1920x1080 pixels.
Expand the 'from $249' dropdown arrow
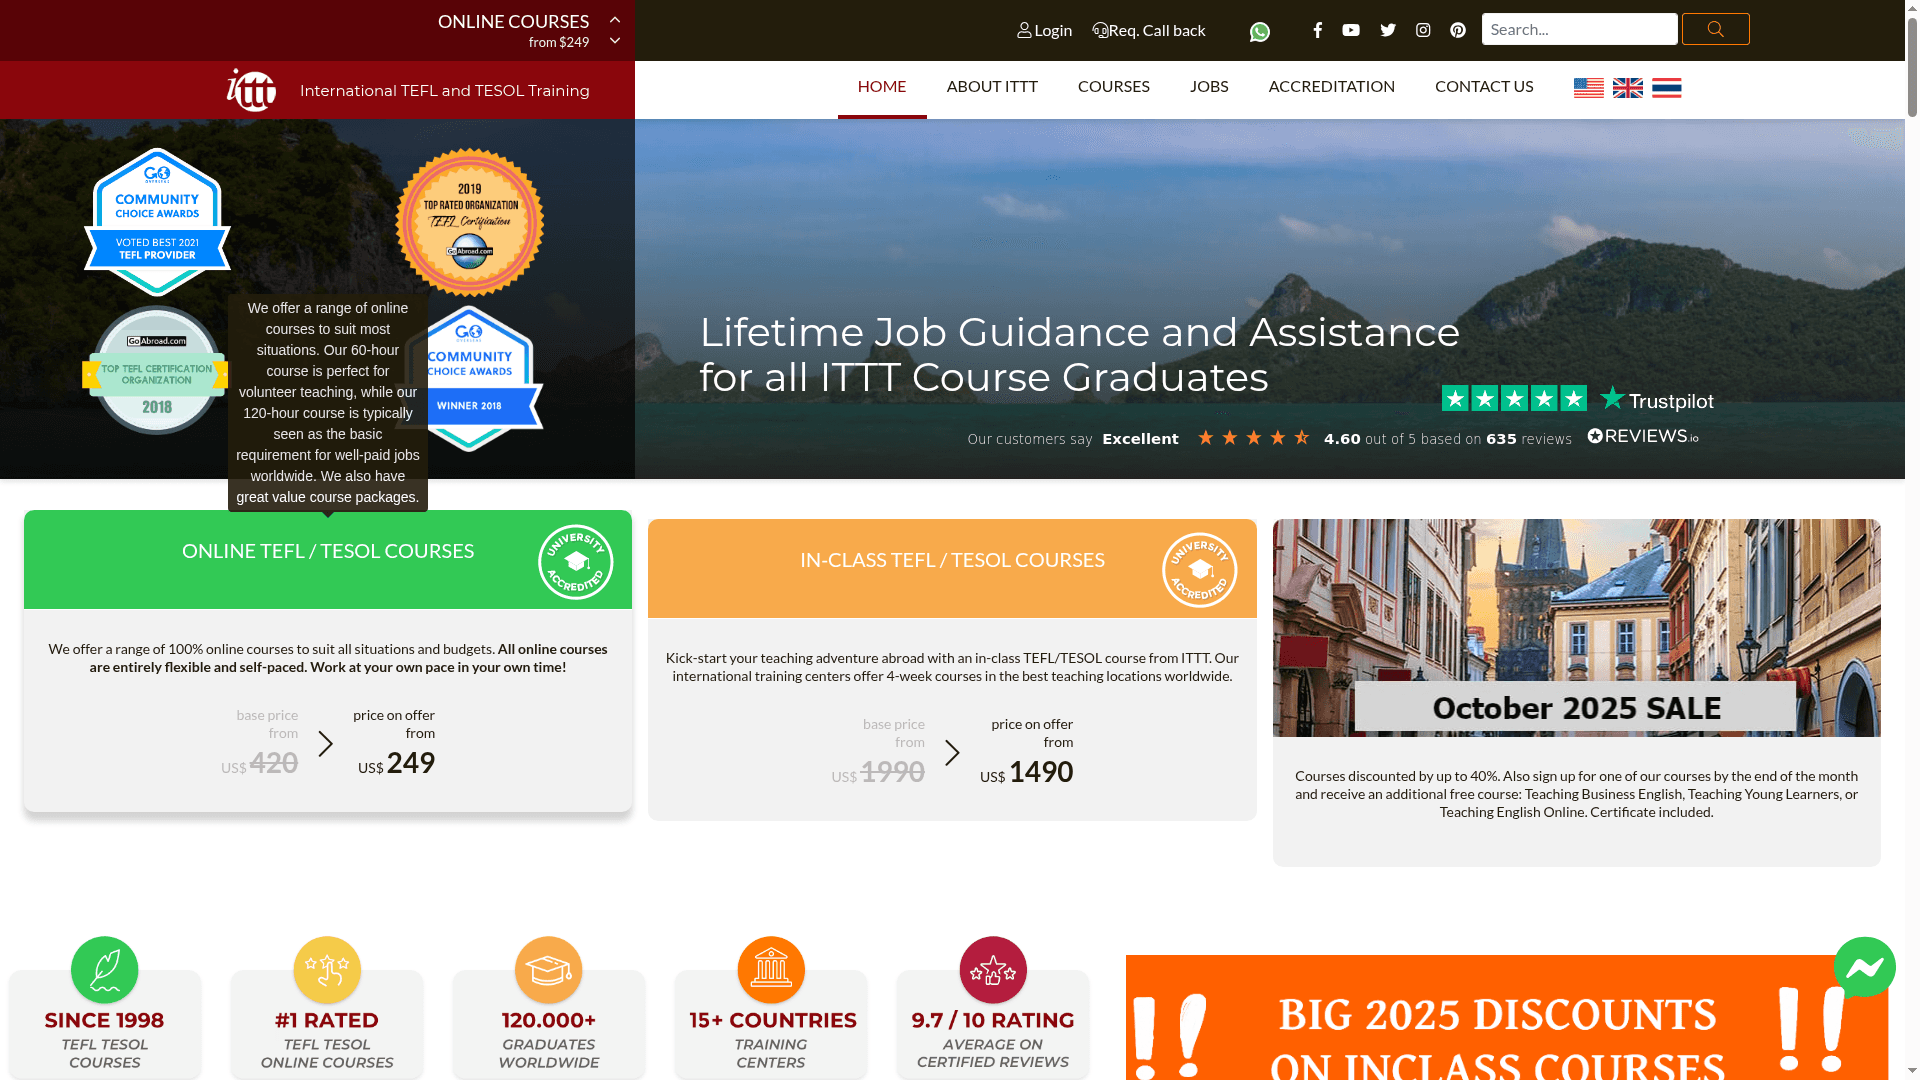click(614, 41)
